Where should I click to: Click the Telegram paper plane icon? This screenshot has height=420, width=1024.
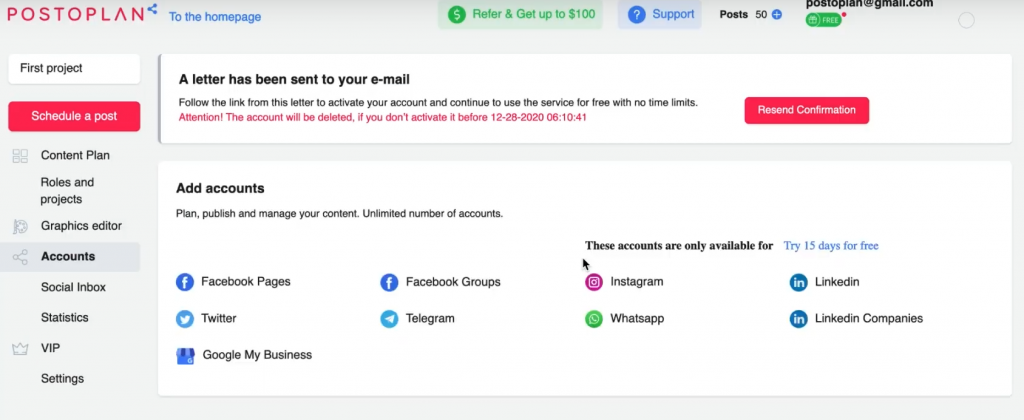[389, 319]
